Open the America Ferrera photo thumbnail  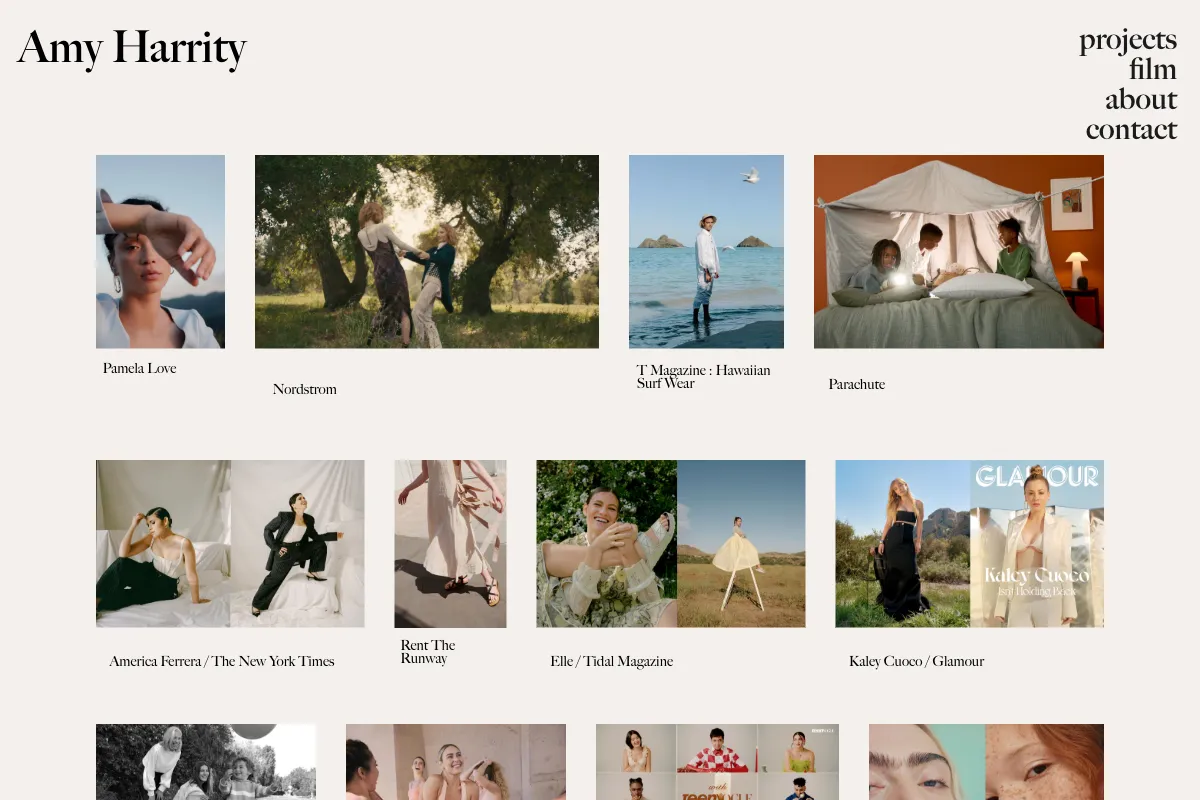[230, 543]
